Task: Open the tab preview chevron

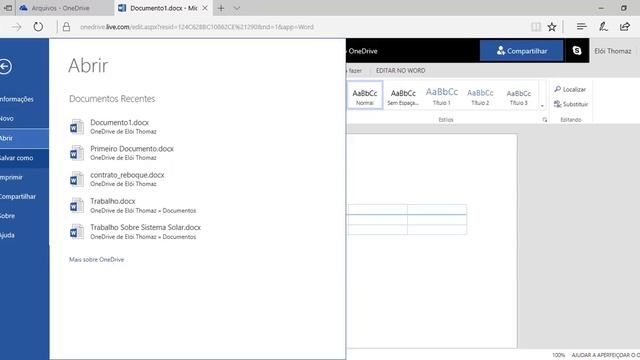Action: click(236, 8)
